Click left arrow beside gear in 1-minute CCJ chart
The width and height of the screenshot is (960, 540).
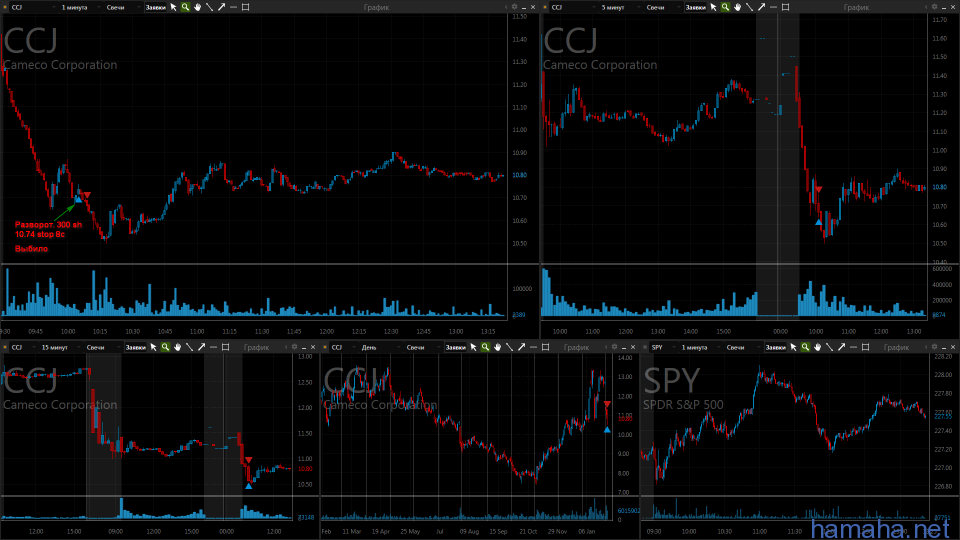tap(506, 7)
